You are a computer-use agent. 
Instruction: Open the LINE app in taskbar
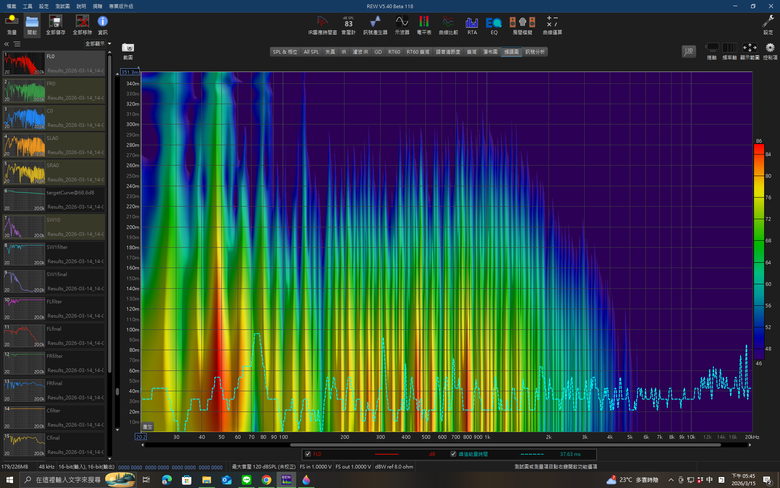pyautogui.click(x=247, y=480)
